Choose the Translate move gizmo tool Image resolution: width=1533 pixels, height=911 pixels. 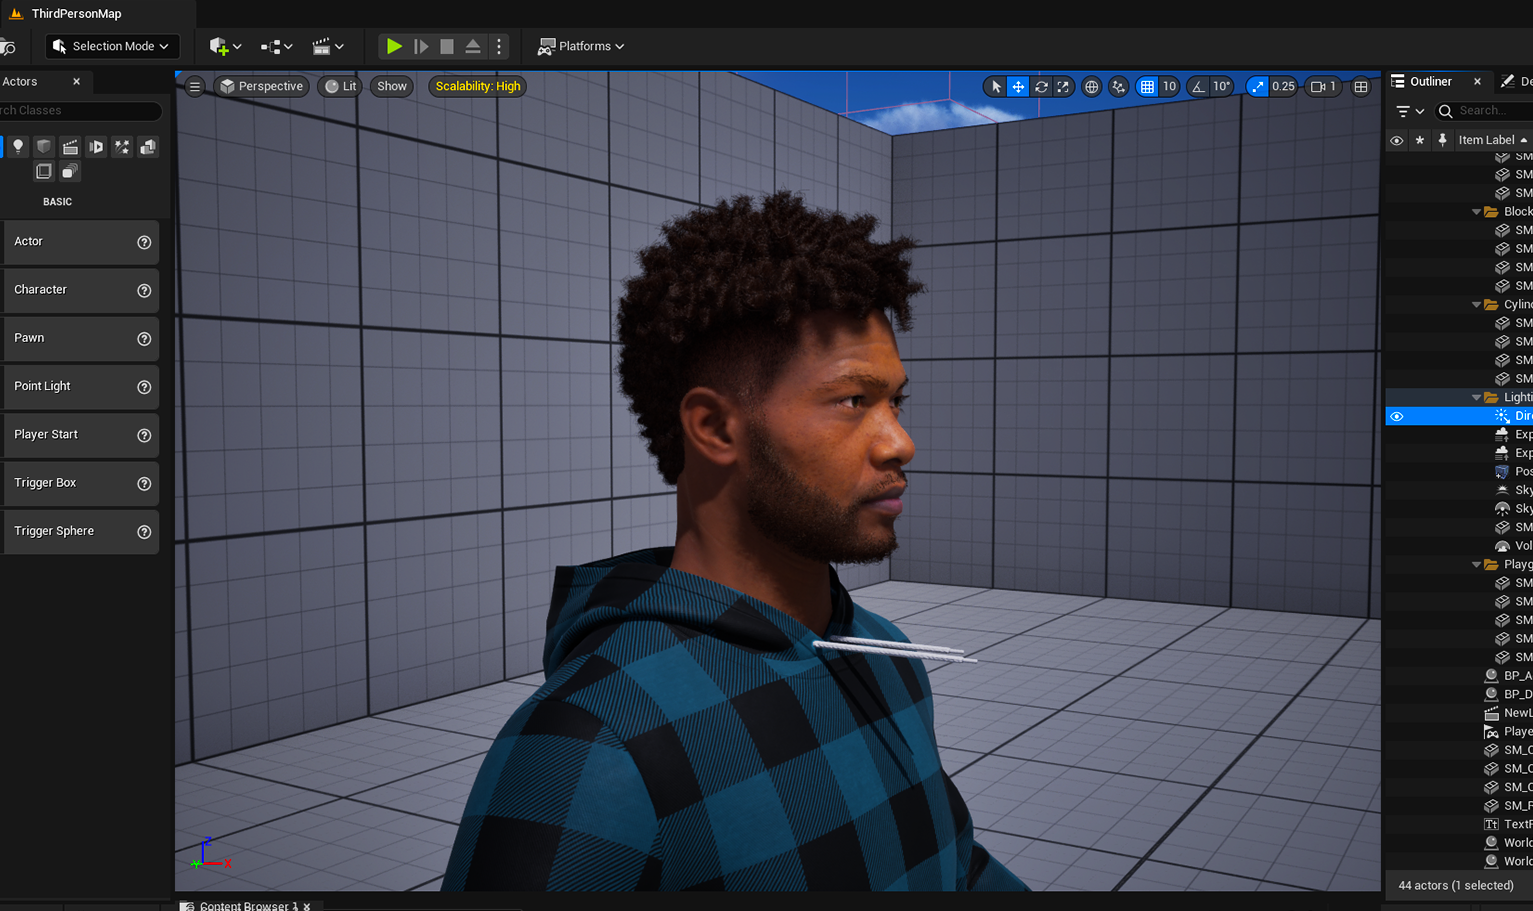[x=1018, y=87]
